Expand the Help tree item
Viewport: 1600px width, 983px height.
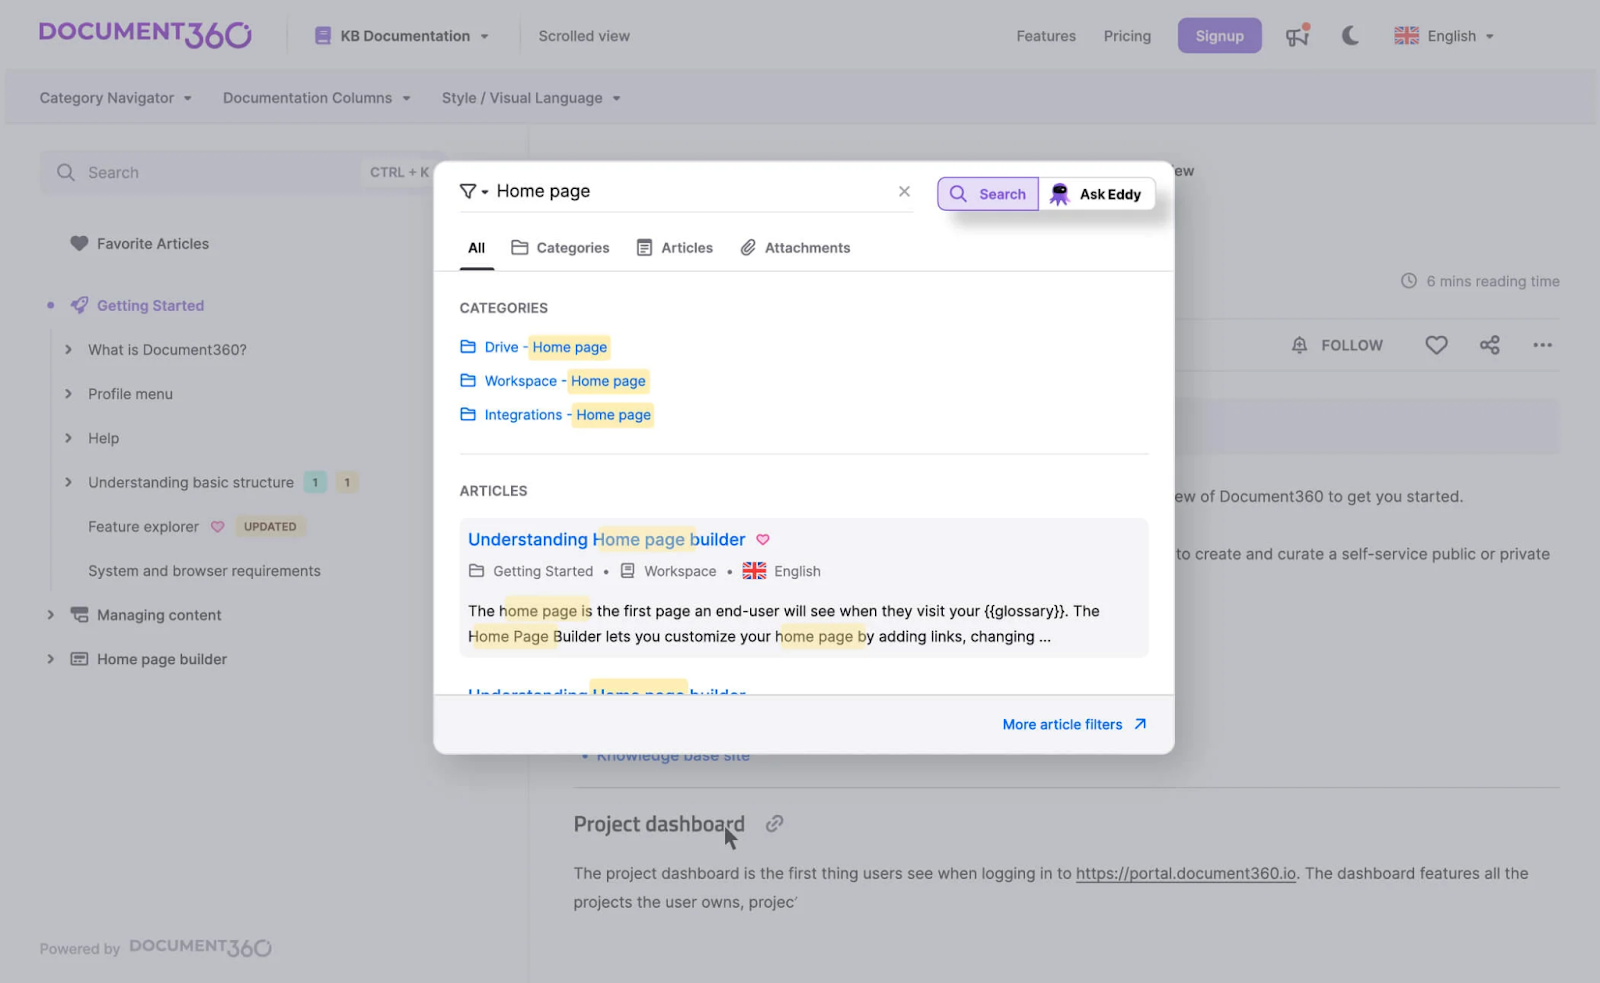(68, 438)
